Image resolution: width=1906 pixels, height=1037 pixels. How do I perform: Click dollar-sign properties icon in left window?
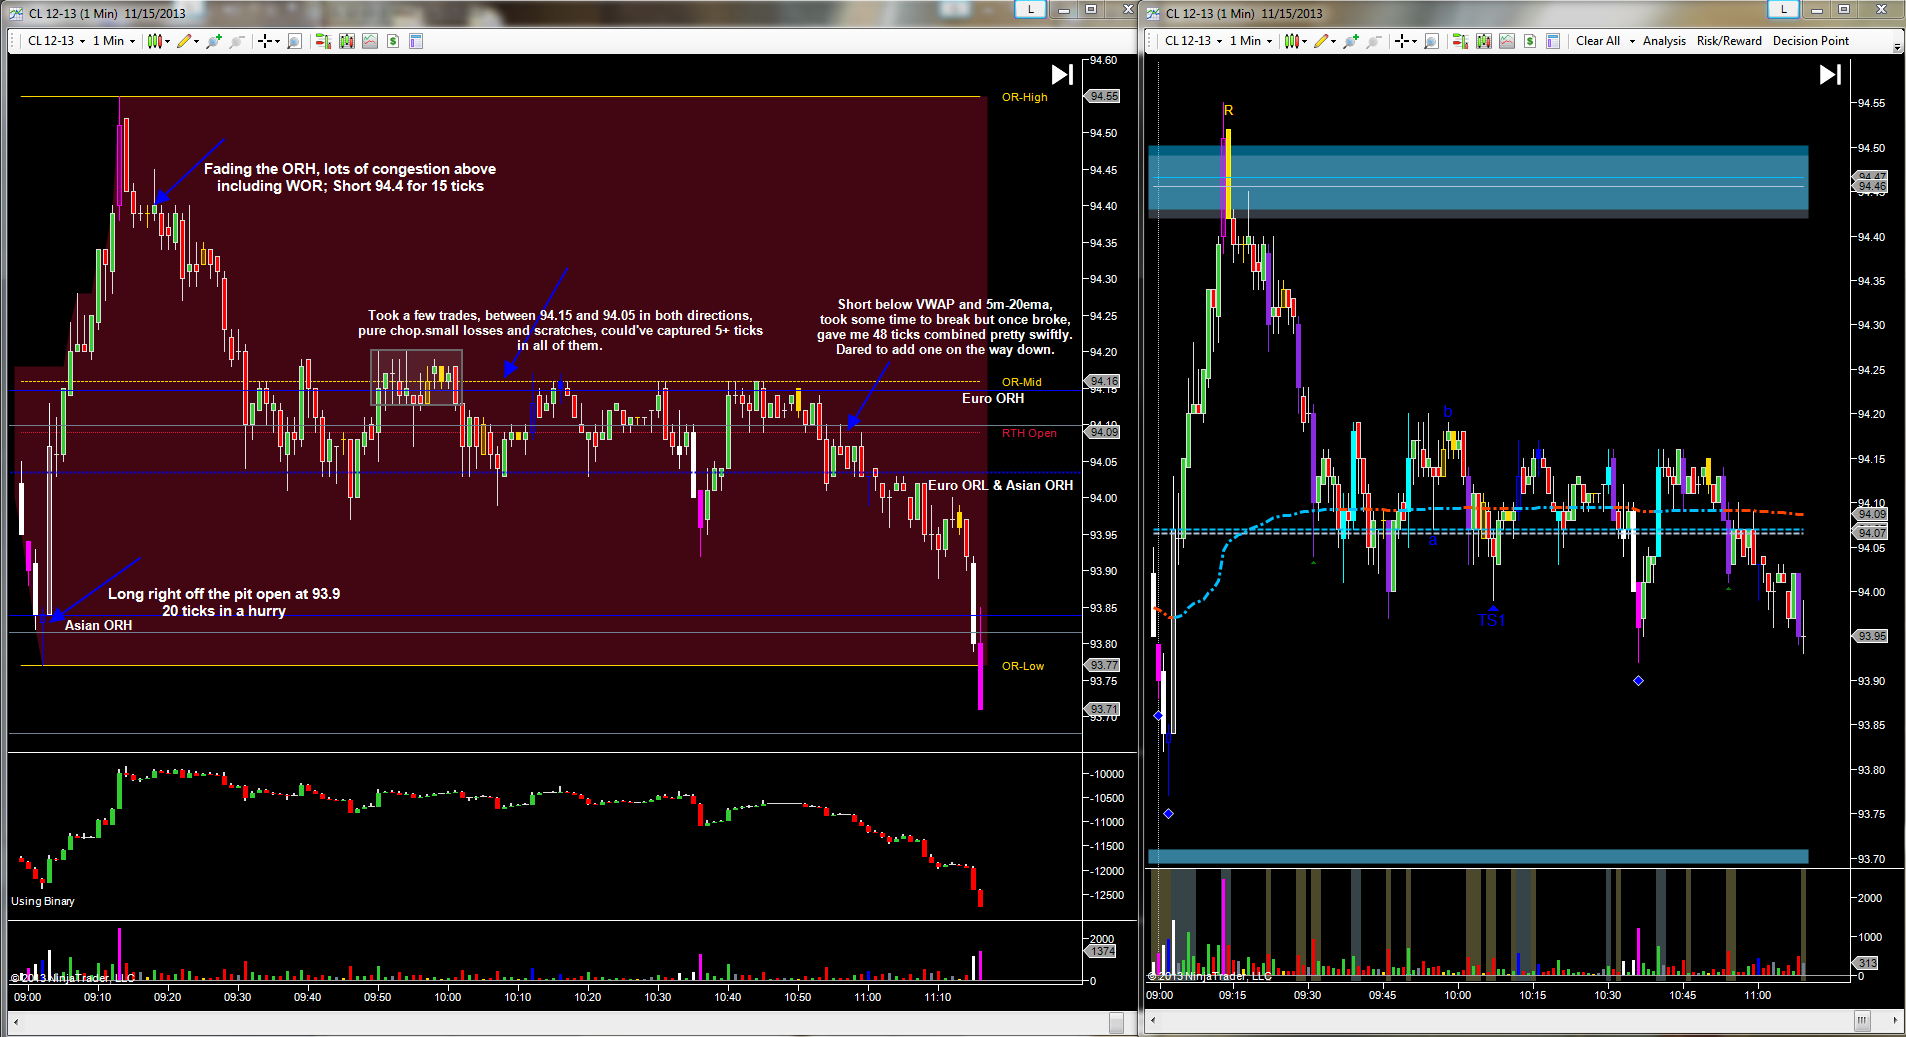393,41
